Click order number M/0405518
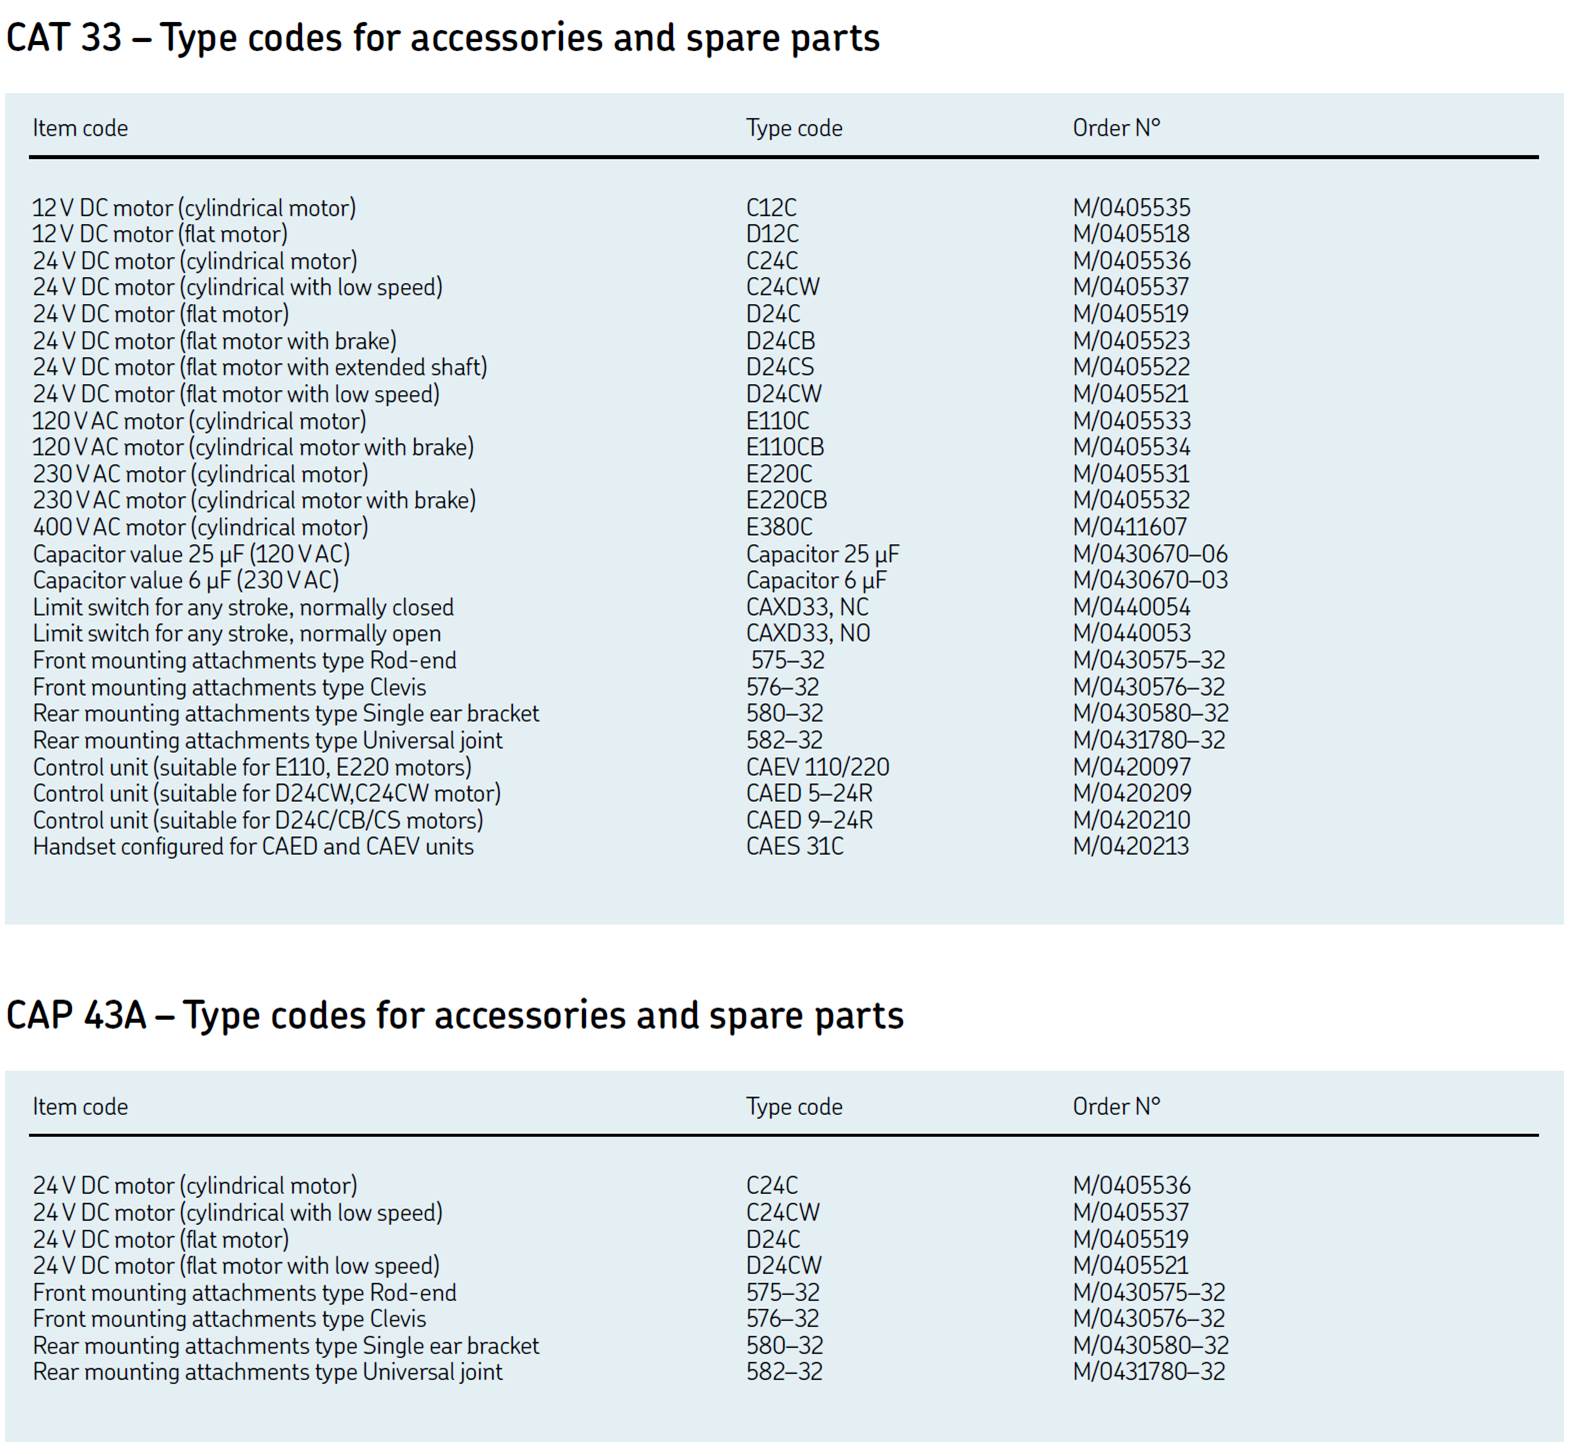Viewport: 1573px width, 1454px height. pos(1131,234)
